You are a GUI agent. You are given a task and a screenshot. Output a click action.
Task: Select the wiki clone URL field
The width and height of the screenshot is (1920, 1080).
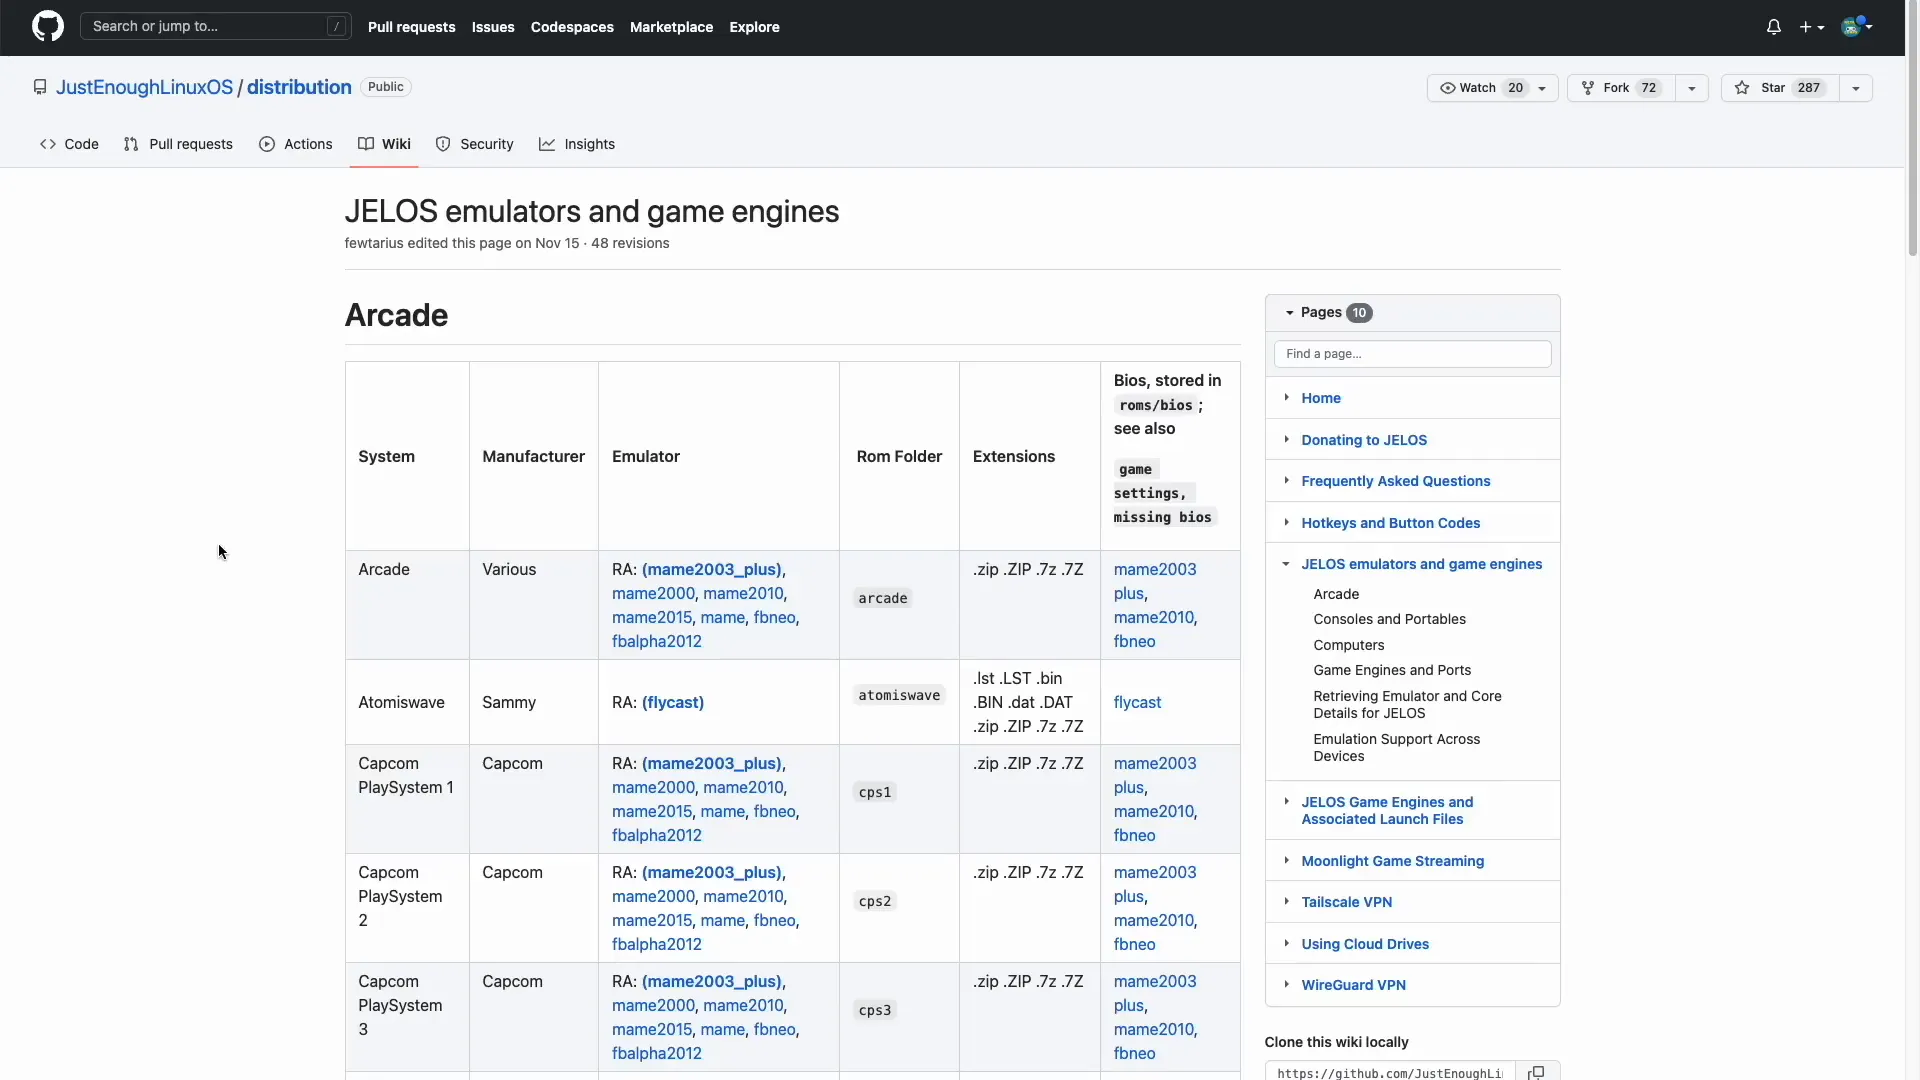tap(1390, 1072)
